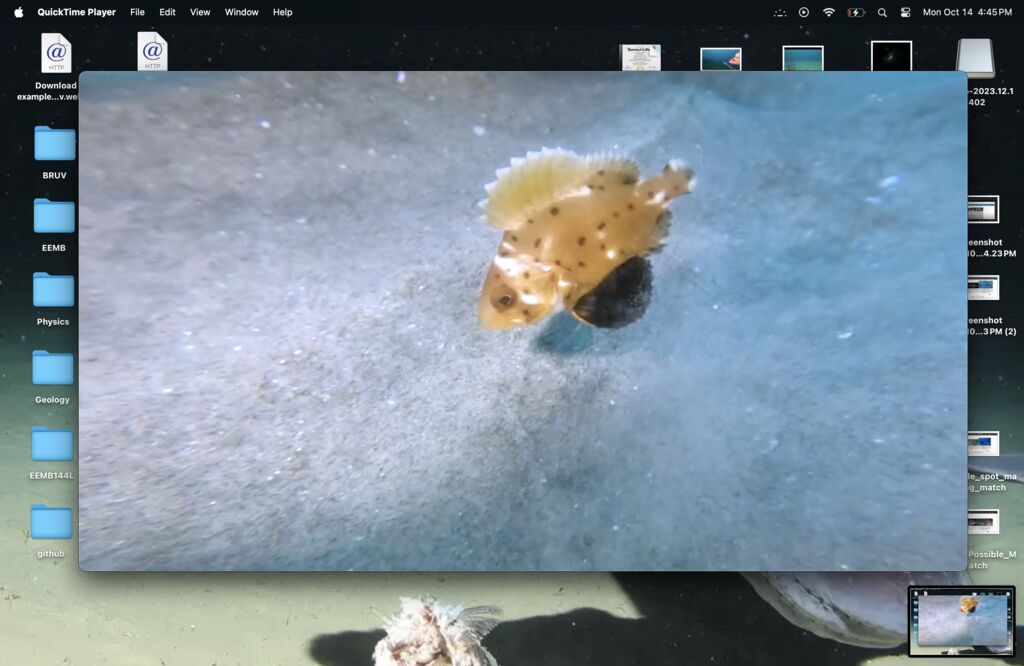Click the Wi-Fi status icon
Image resolution: width=1024 pixels, height=666 pixels.
828,12
